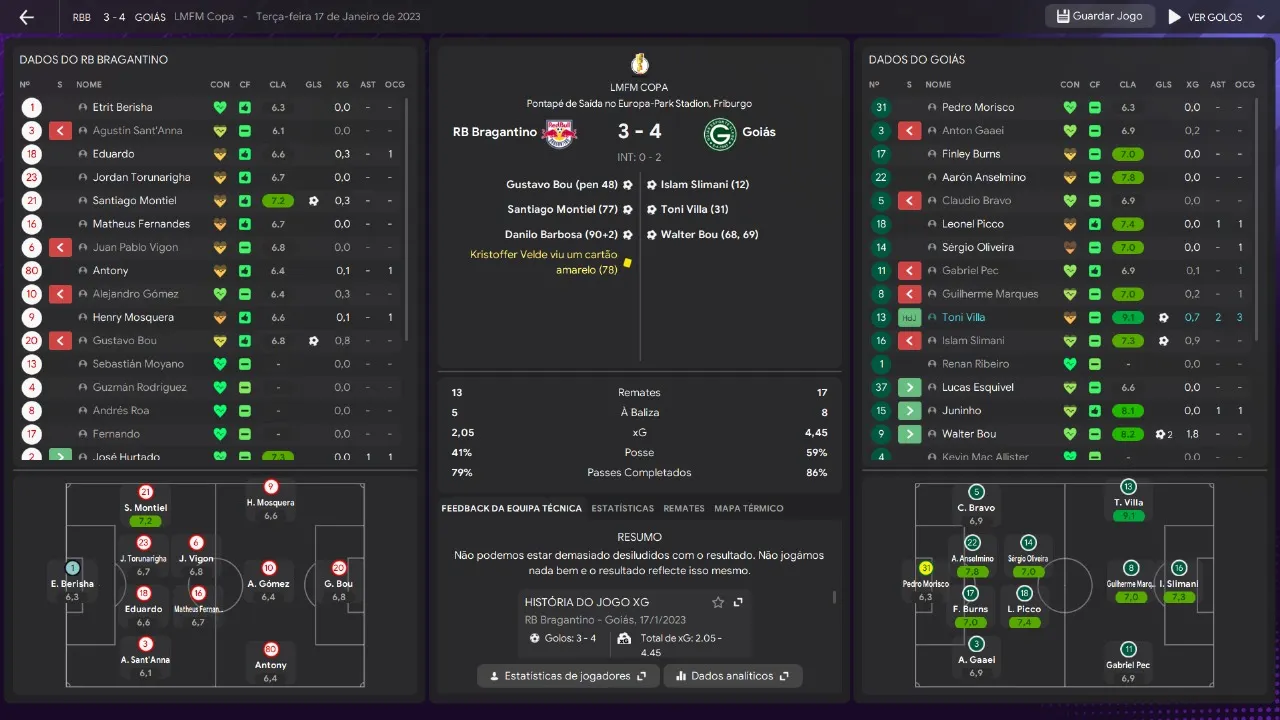The height and width of the screenshot is (720, 1280).
Task: Click the RB Bragantino club crest
Action: pyautogui.click(x=559, y=132)
